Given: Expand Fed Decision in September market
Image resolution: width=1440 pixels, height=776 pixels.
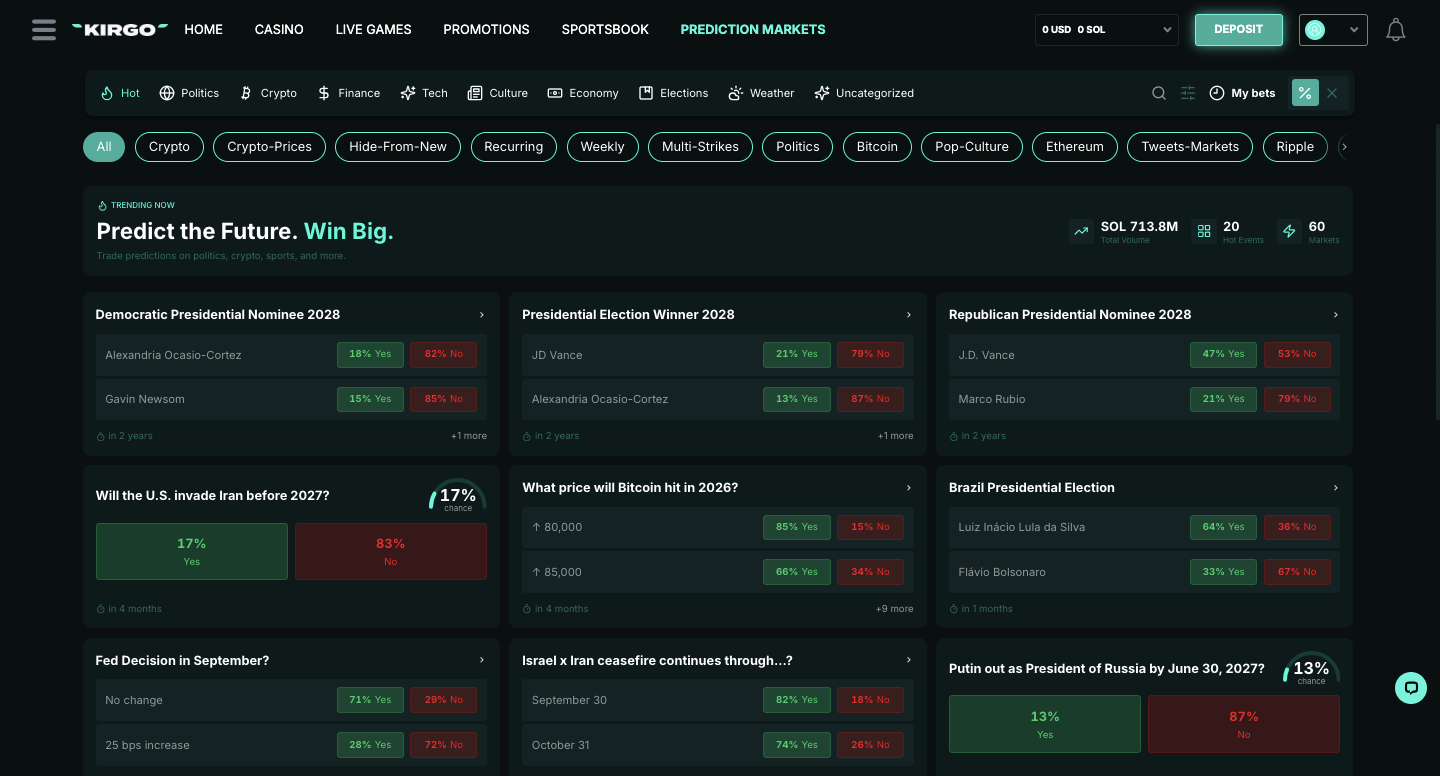Looking at the screenshot, I should (482, 660).
